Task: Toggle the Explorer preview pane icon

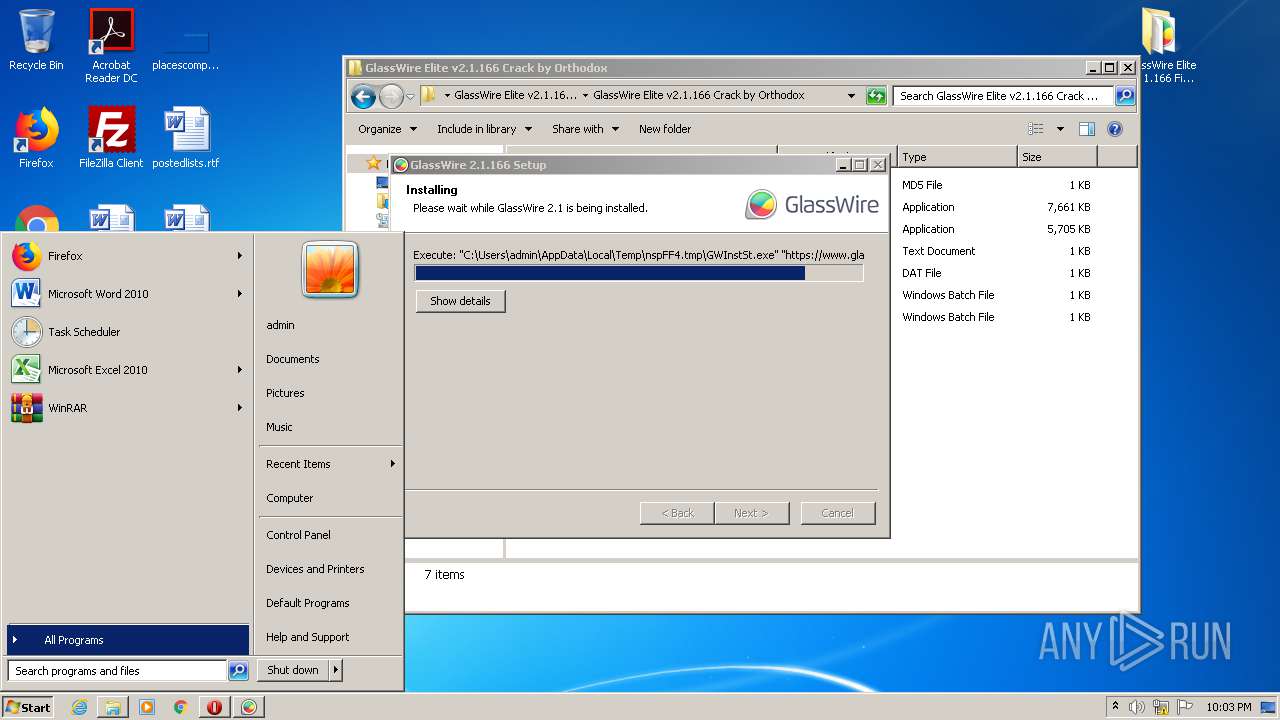Action: 1087,129
